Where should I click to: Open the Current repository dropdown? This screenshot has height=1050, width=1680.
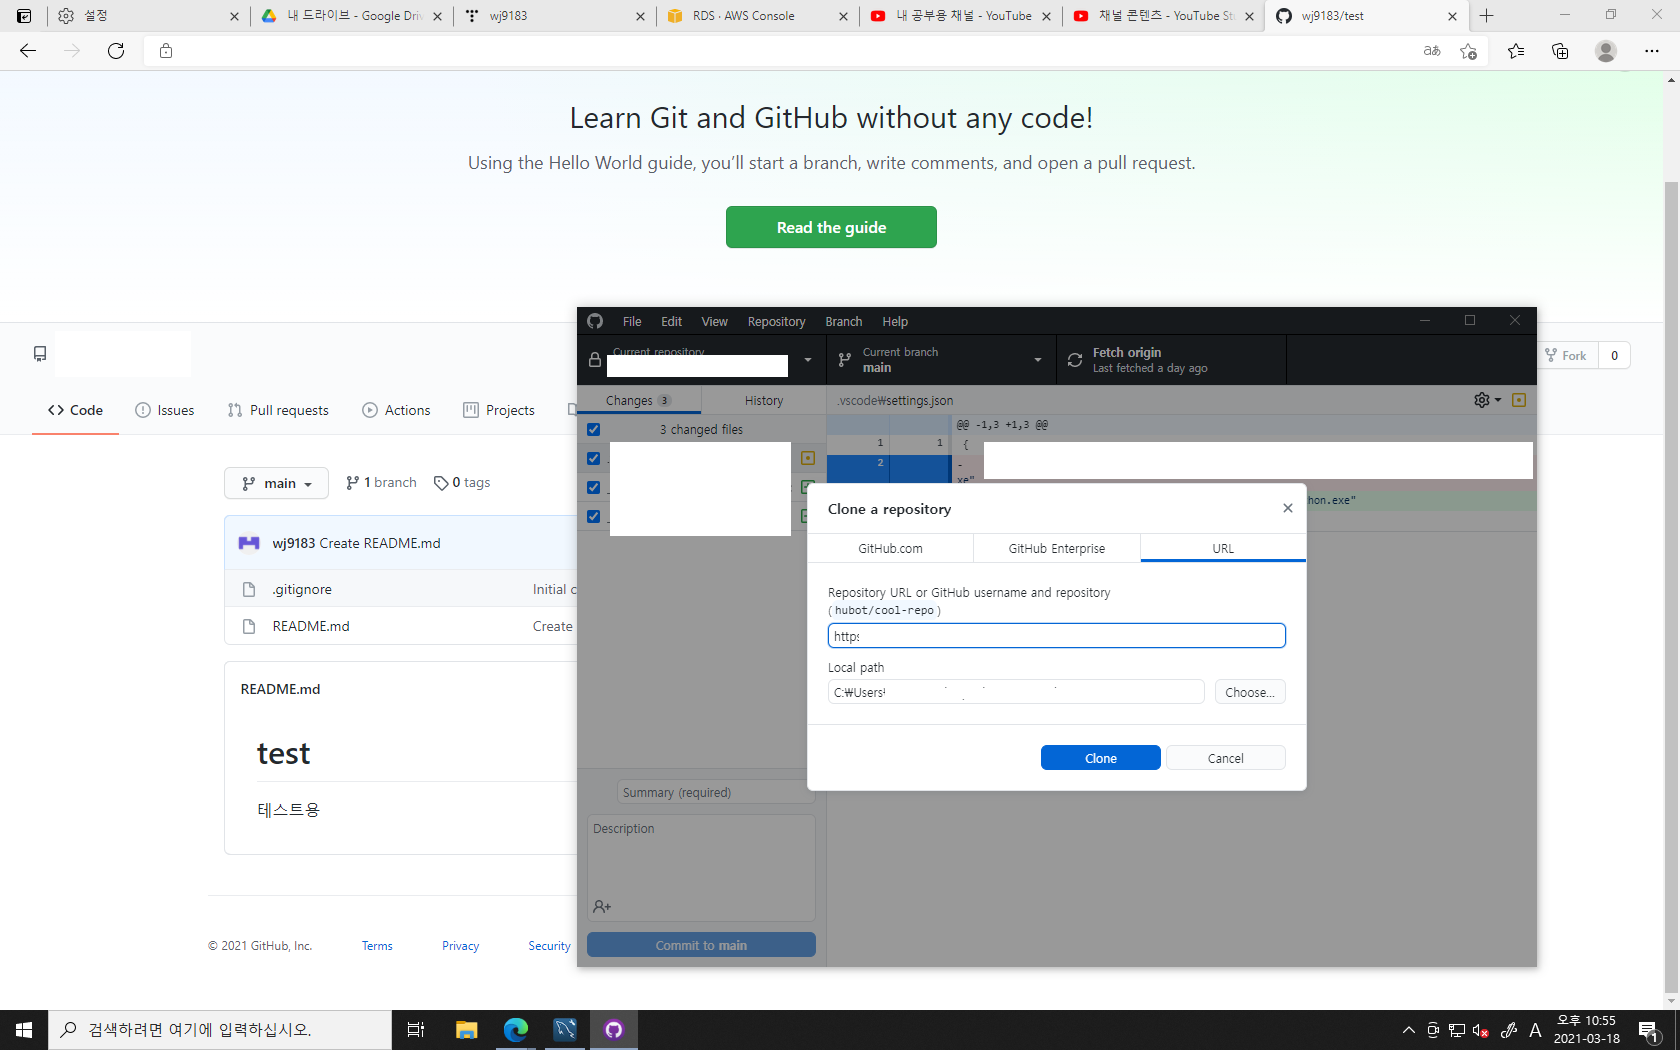702,360
